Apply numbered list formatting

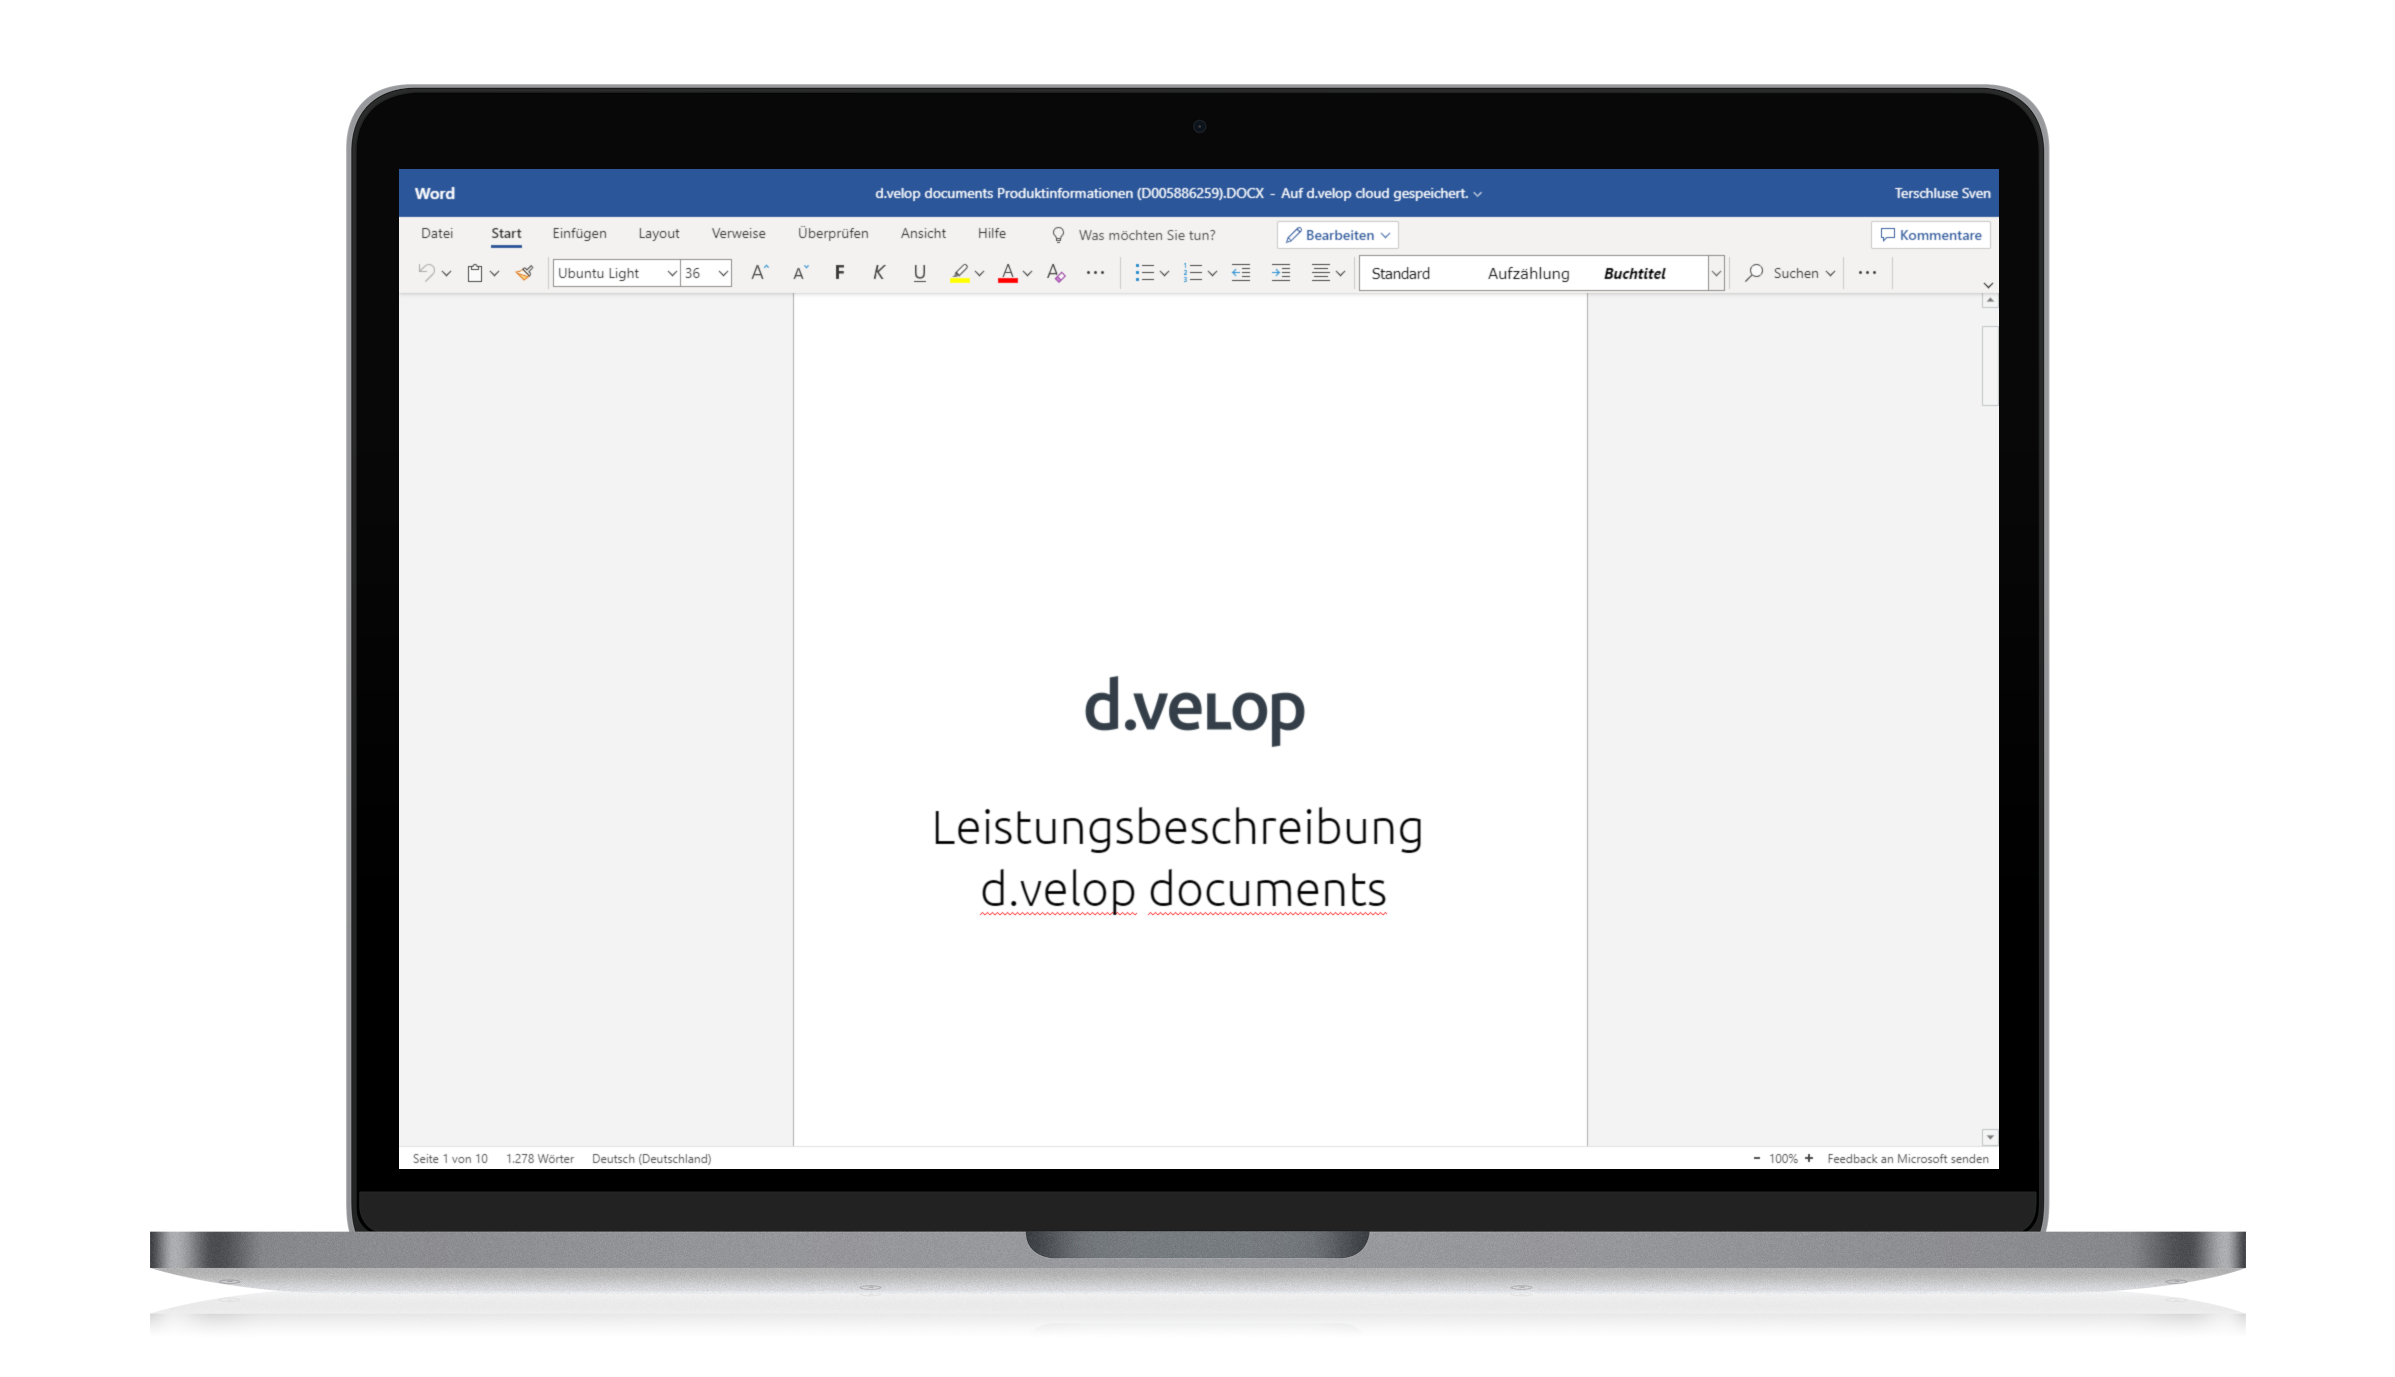pos(1192,273)
